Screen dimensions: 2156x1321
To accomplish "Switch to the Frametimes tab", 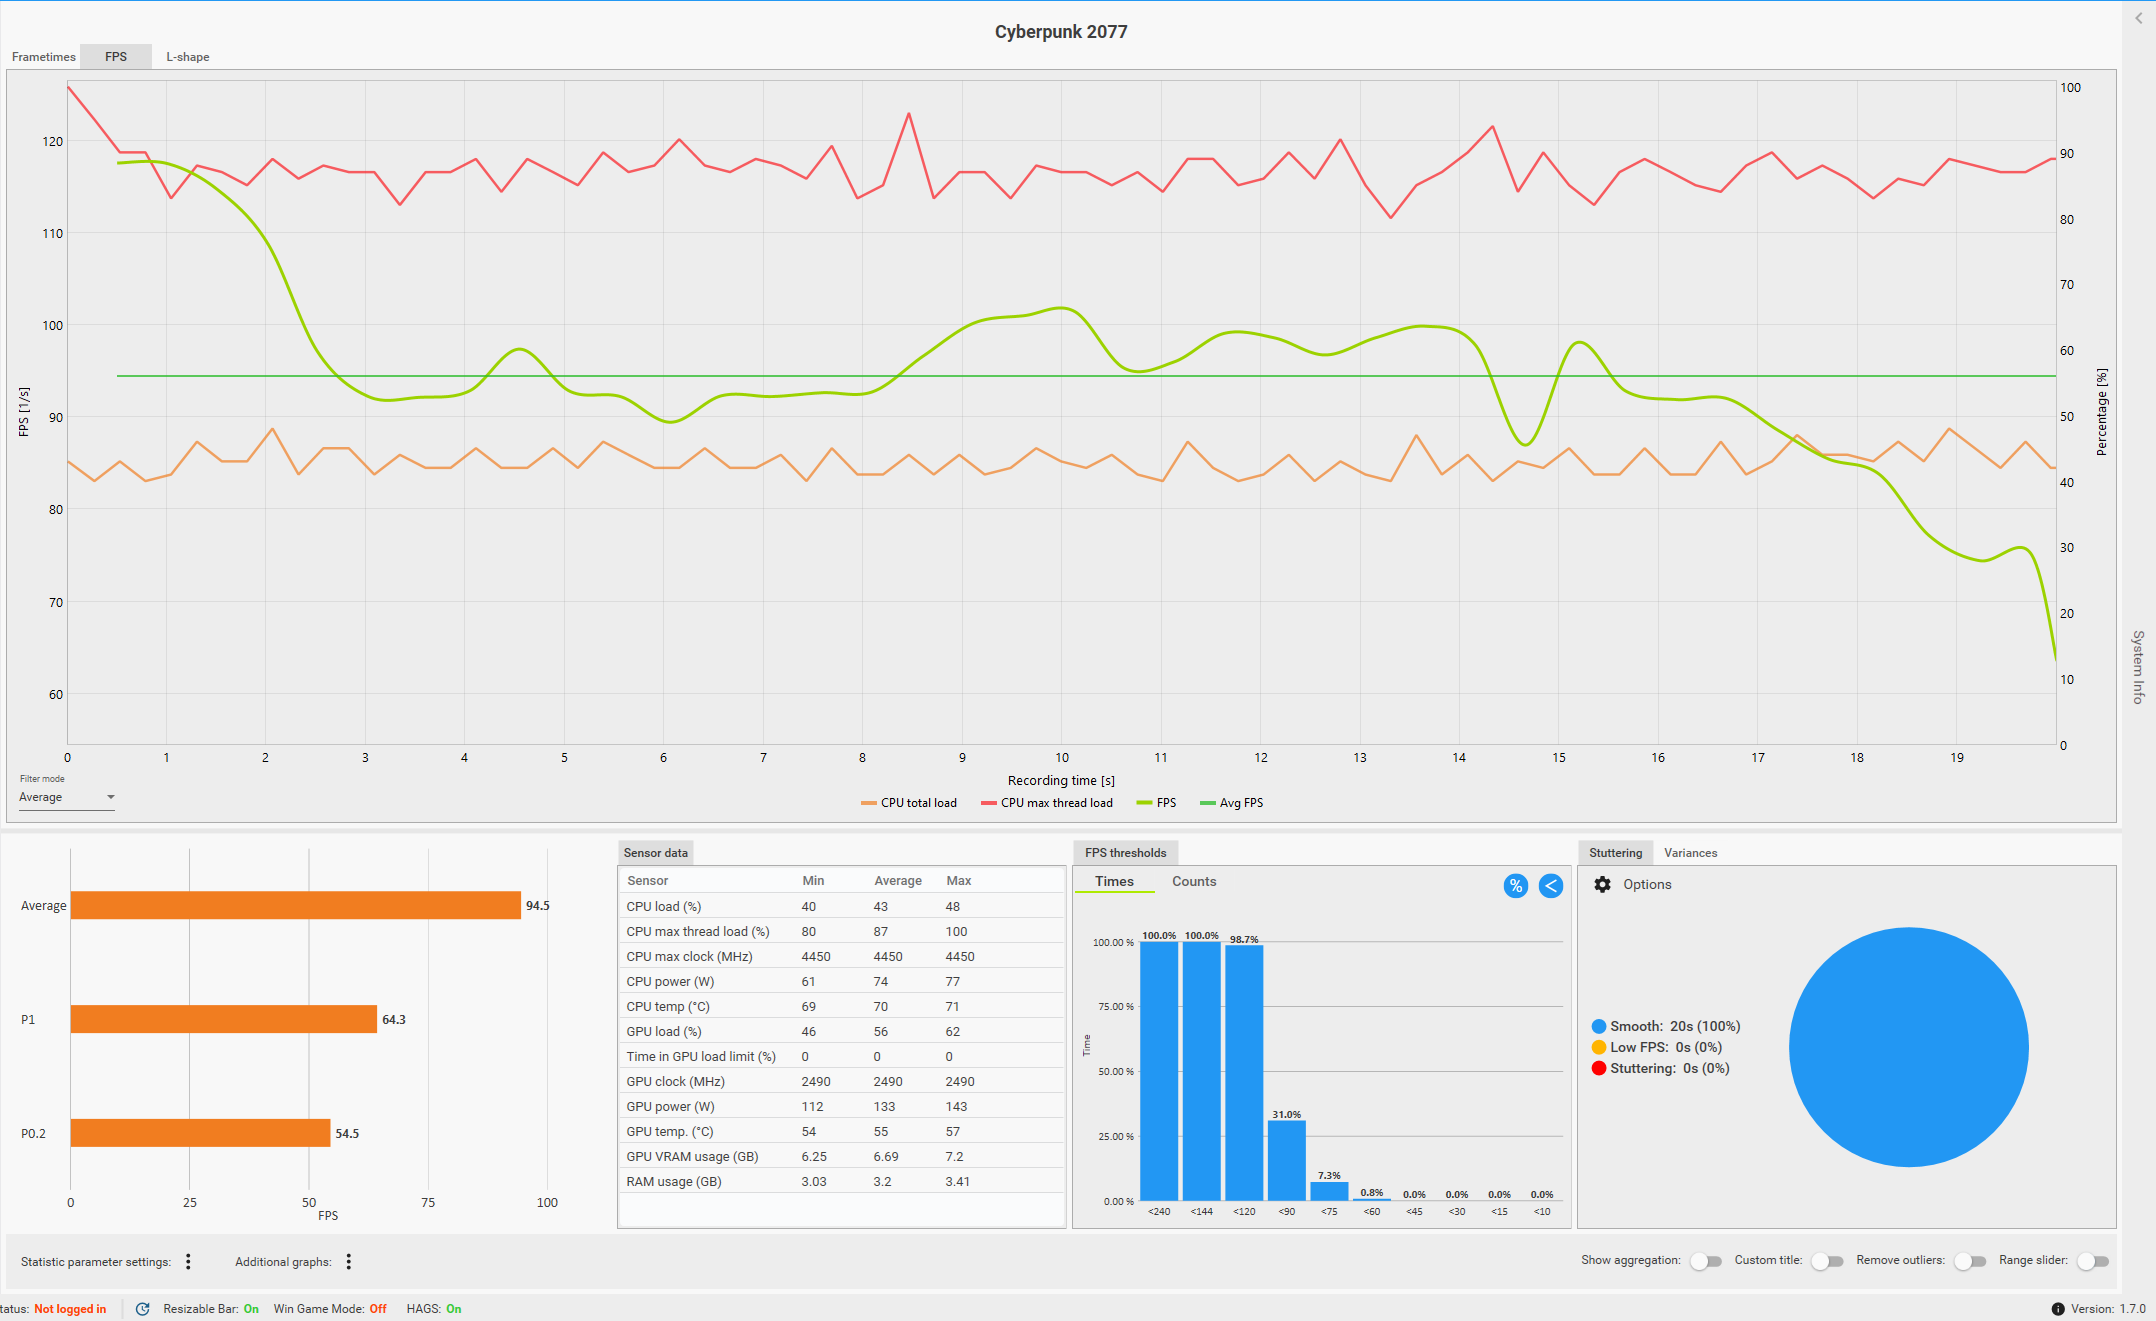I will pos(43,57).
